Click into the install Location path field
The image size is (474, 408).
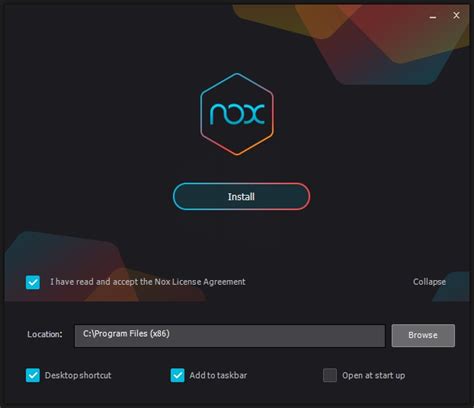pyautogui.click(x=230, y=336)
